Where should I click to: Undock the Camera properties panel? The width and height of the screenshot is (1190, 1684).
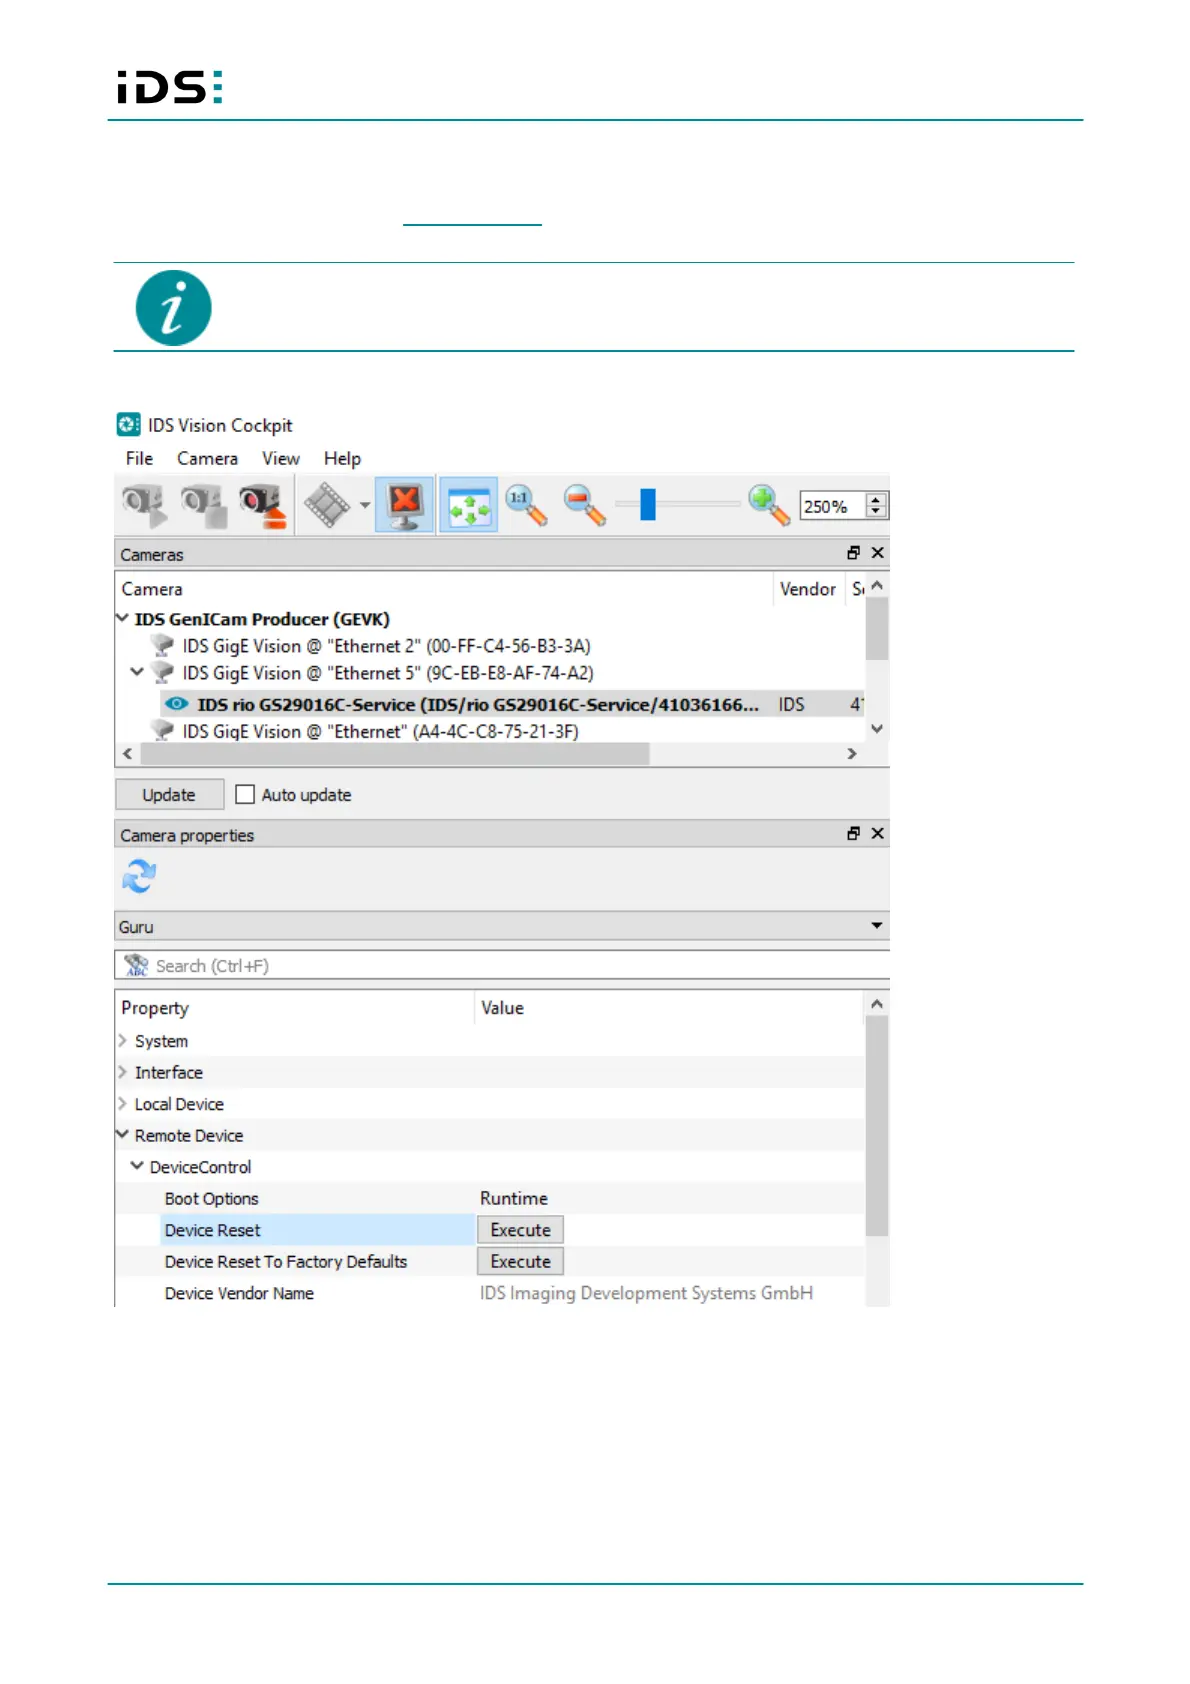[853, 833]
